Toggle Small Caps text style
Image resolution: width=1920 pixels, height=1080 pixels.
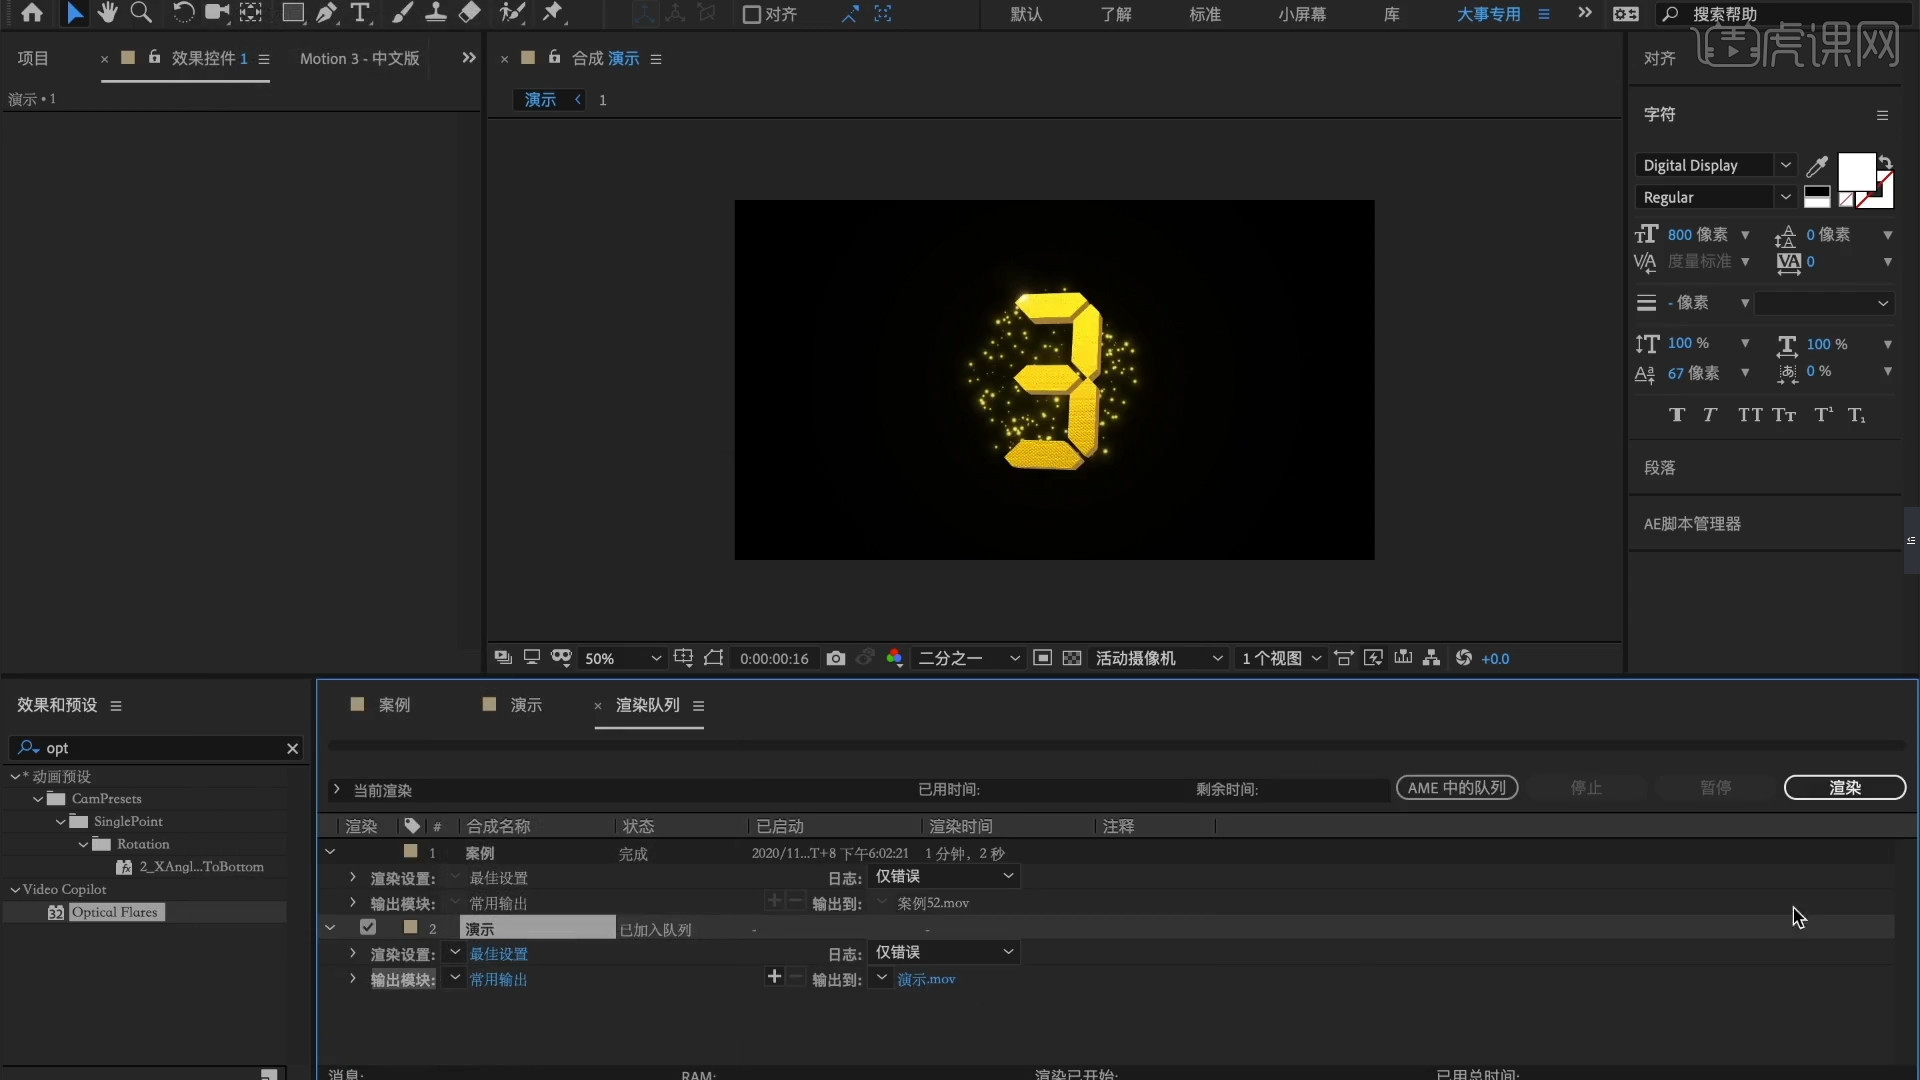coord(1785,415)
